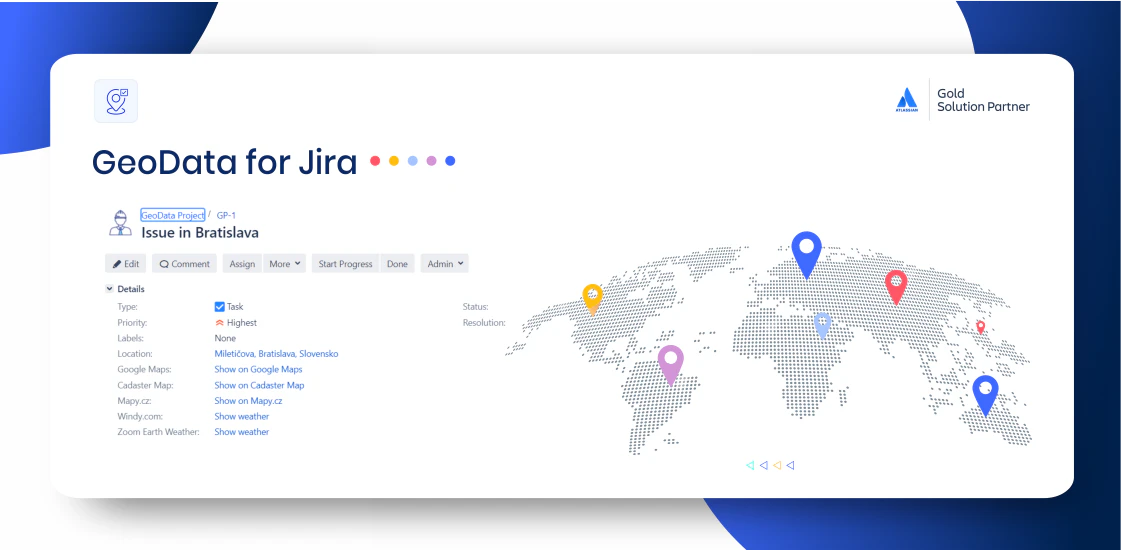This screenshot has height=550, width=1121.
Task: Click the teal triangle arrow below the map
Action: point(750,465)
